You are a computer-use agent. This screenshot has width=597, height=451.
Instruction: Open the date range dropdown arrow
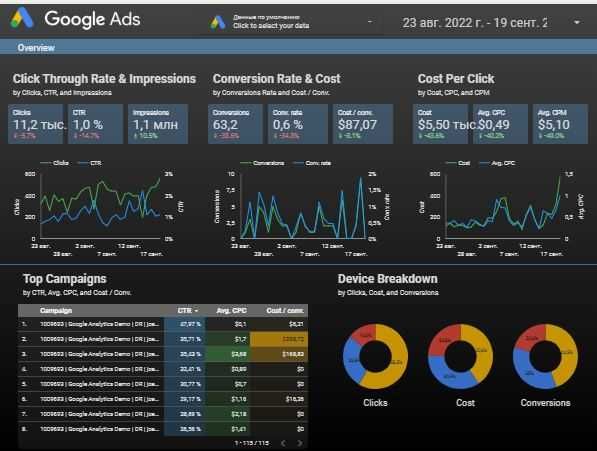point(577,22)
